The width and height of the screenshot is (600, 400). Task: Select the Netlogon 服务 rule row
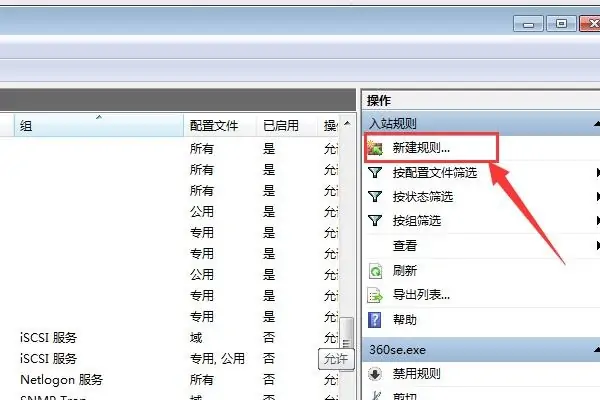(170, 380)
